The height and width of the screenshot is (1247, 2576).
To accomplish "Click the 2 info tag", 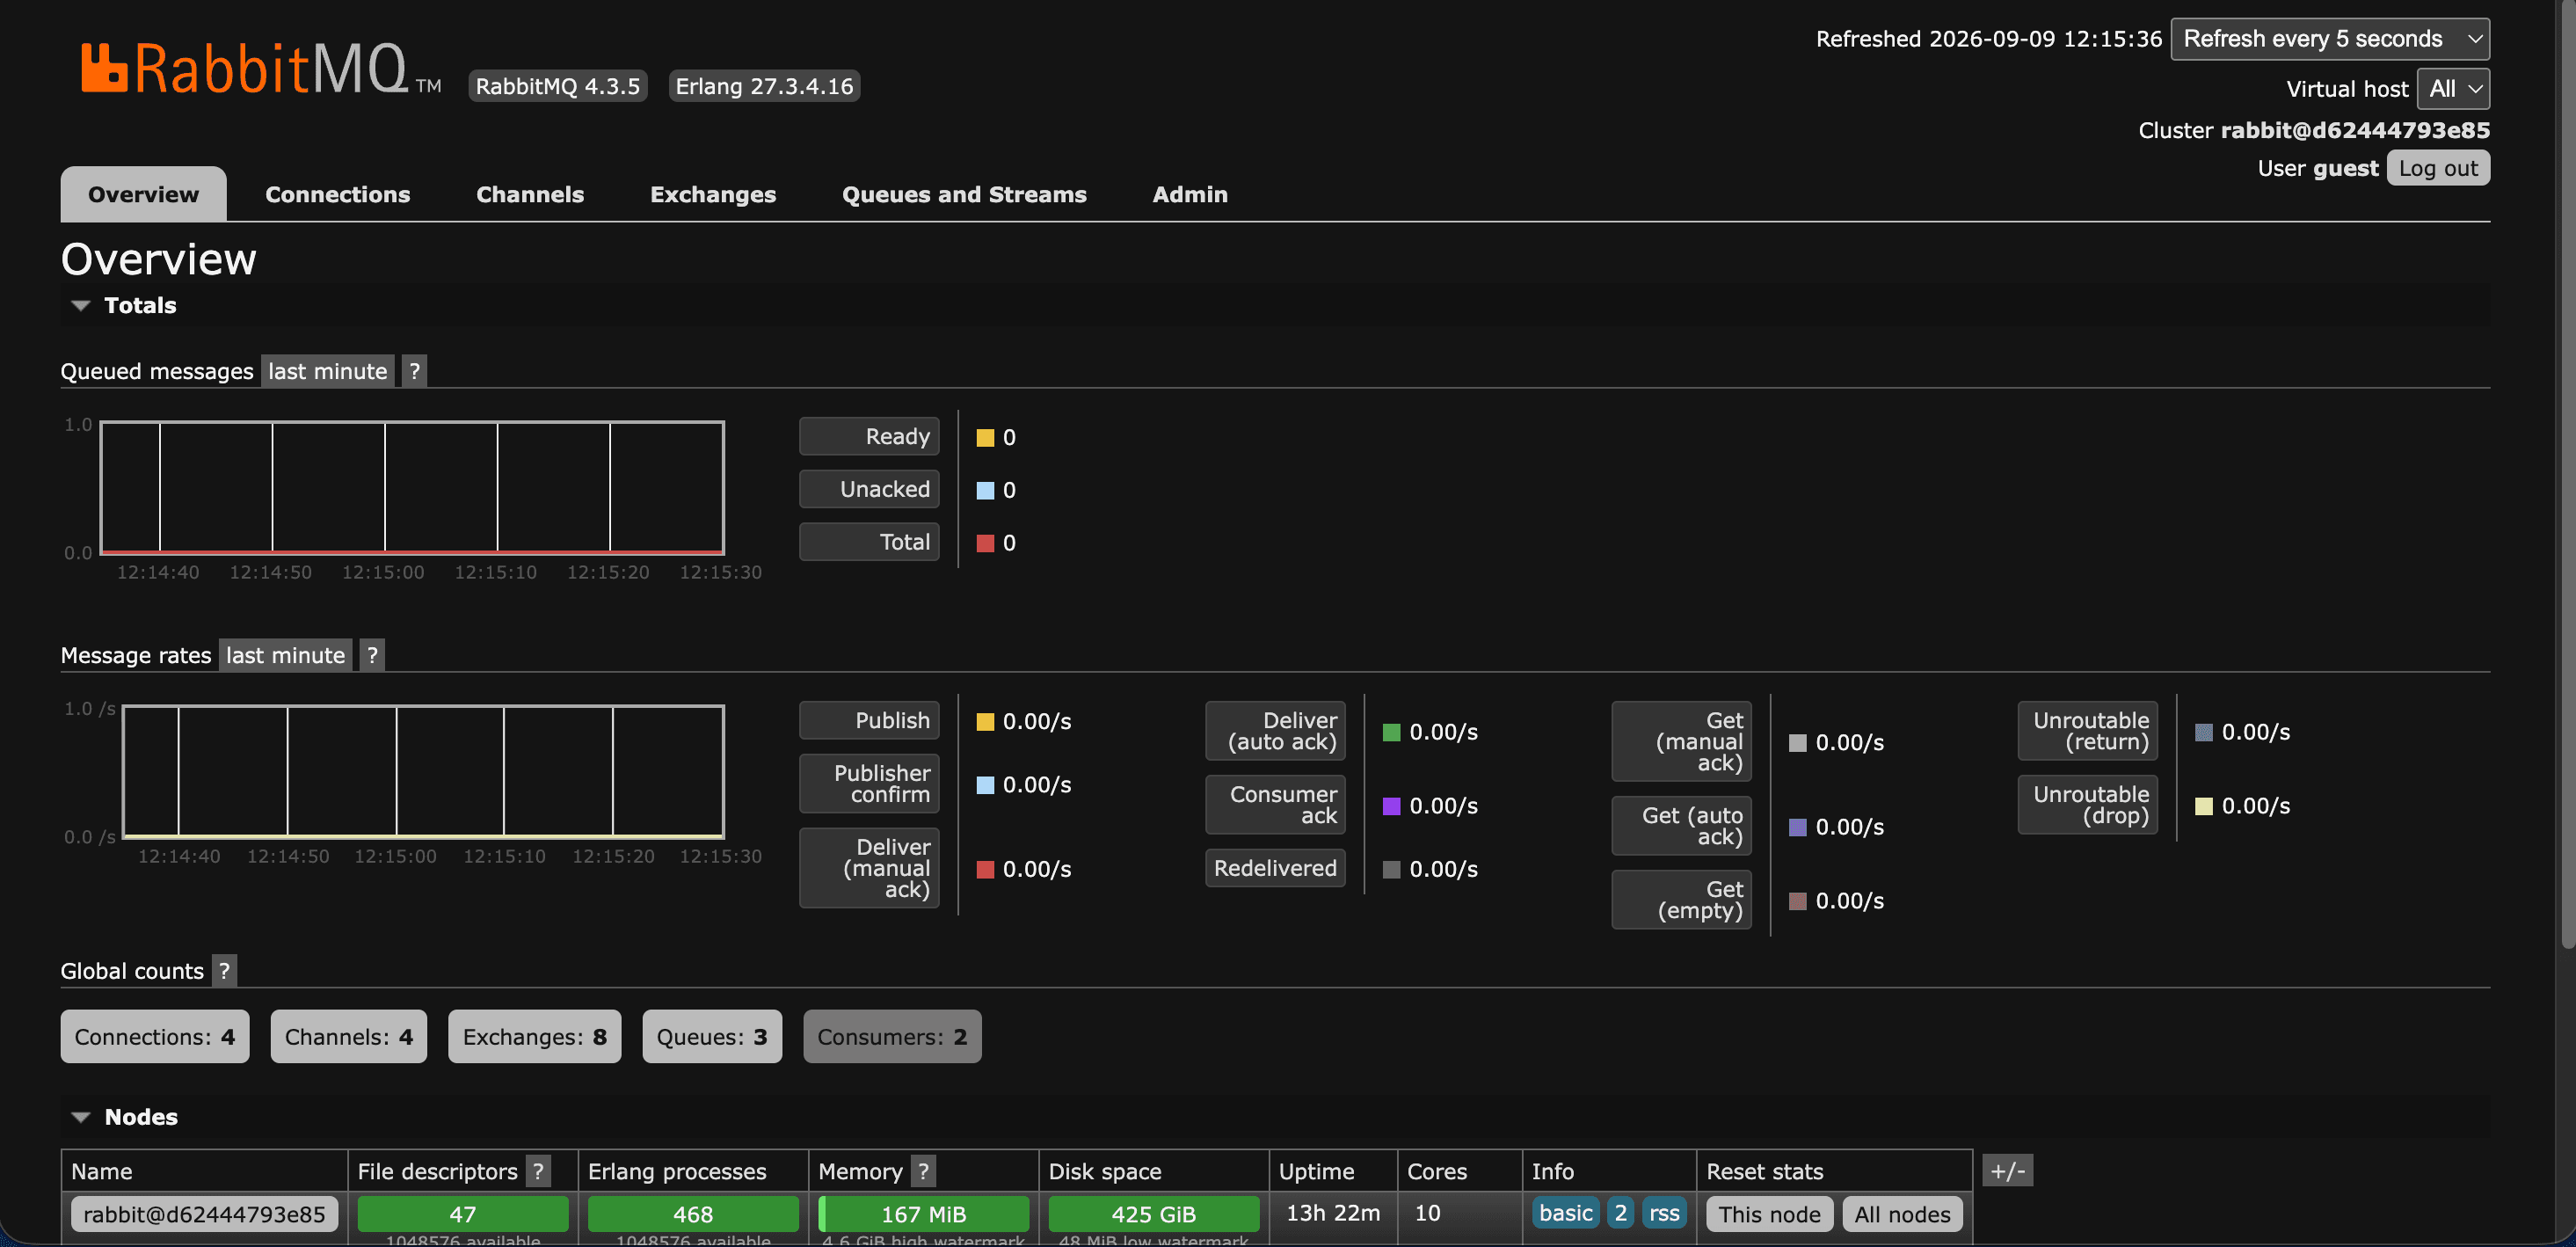I will point(1620,1213).
